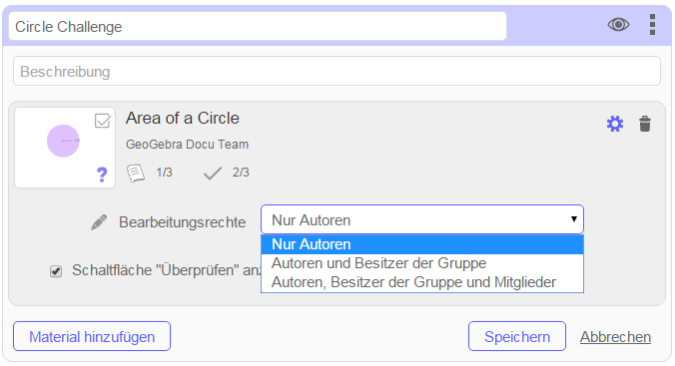
Task: Click the Material hinzufügen button
Action: point(92,336)
